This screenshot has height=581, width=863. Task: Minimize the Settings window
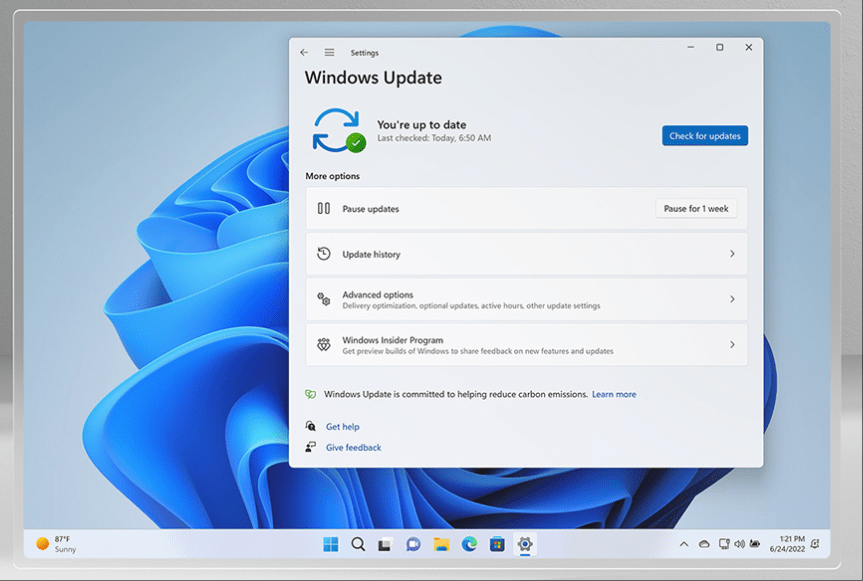point(691,47)
